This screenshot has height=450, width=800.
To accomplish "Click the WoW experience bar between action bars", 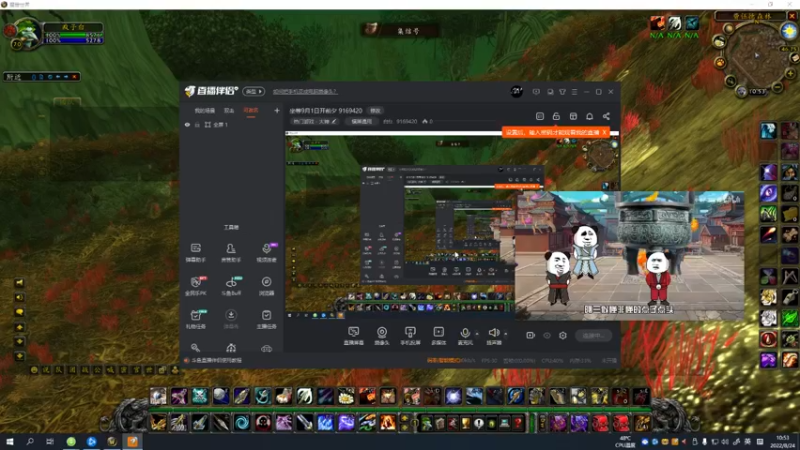I will pos(400,409).
